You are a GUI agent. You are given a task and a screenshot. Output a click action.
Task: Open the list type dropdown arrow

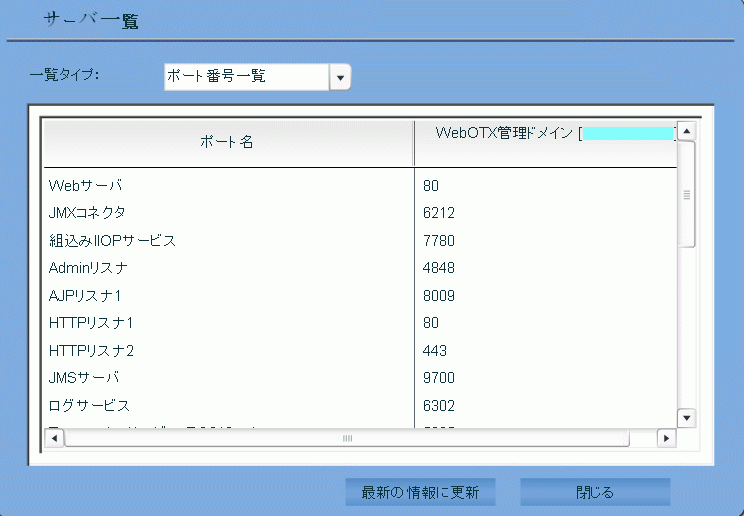pyautogui.click(x=340, y=77)
